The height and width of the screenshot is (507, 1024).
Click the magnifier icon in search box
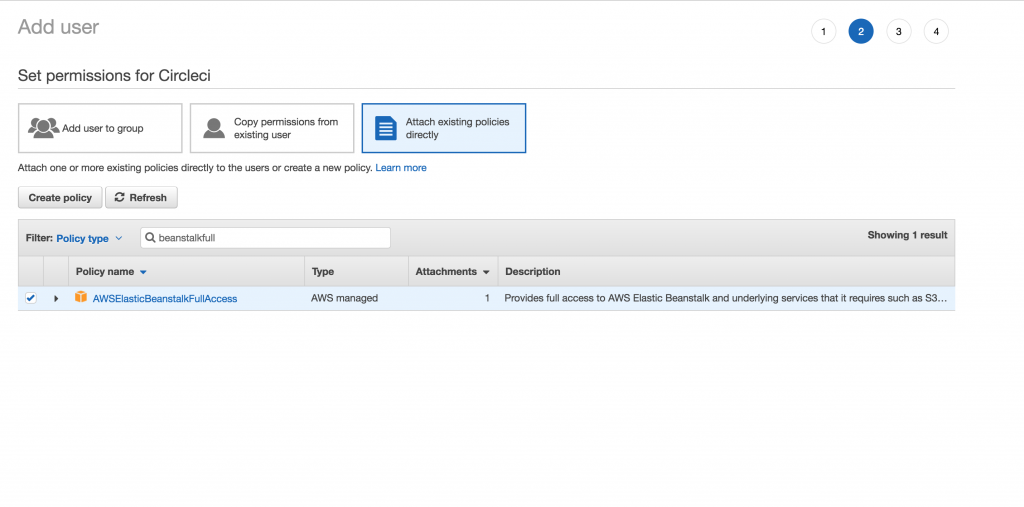point(150,238)
